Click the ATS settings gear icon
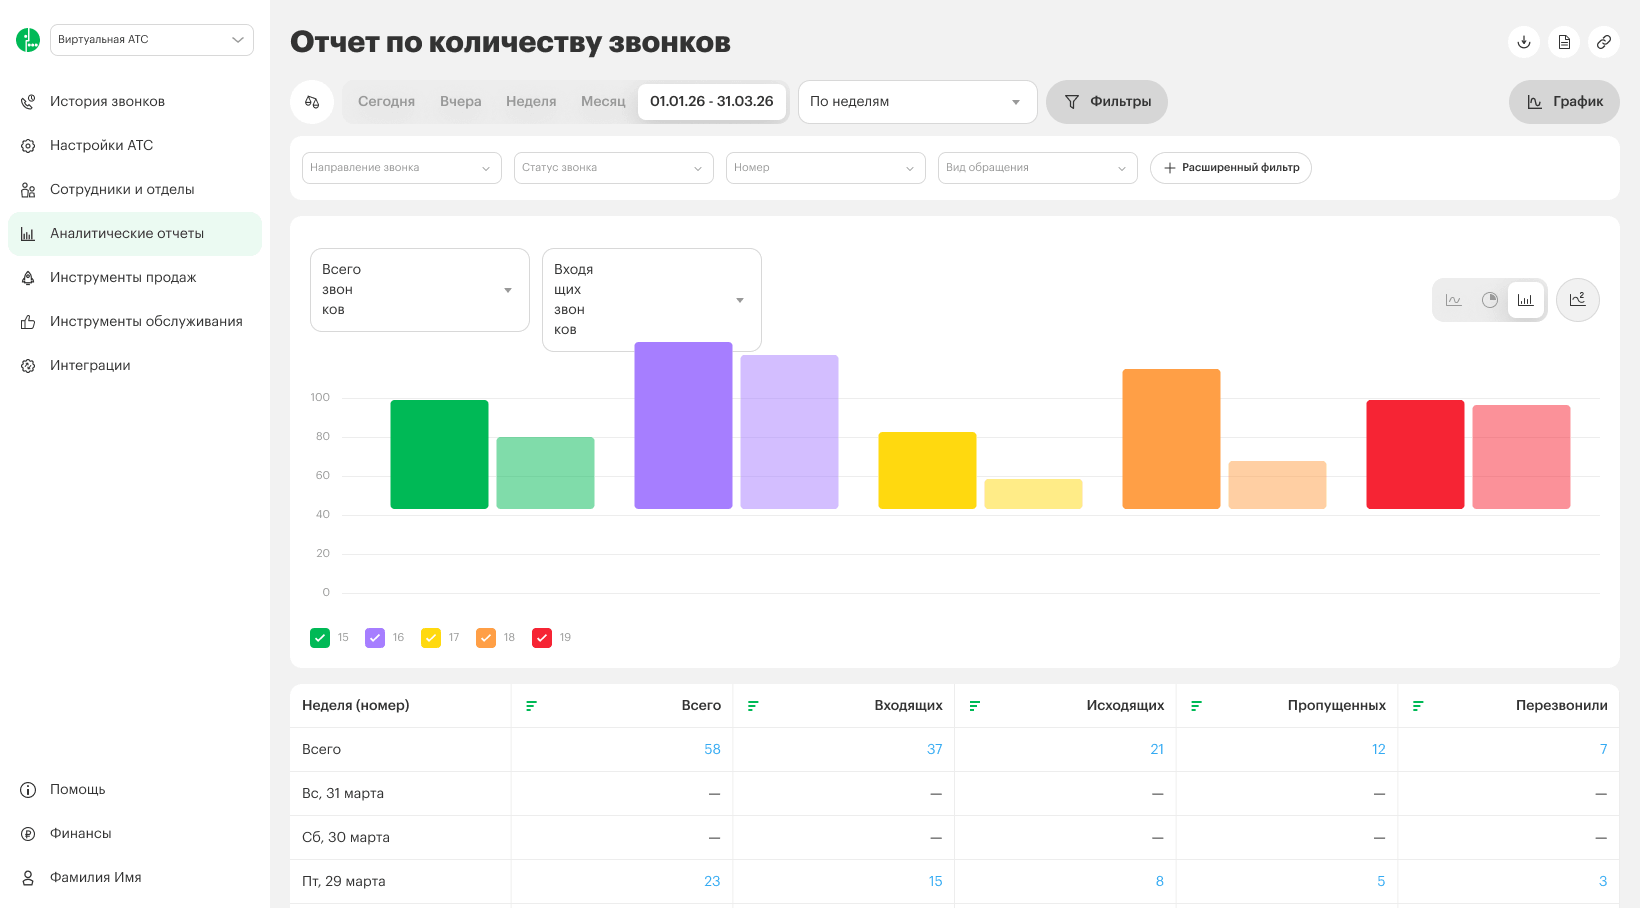Viewport: 1640px width, 908px height. (28, 146)
